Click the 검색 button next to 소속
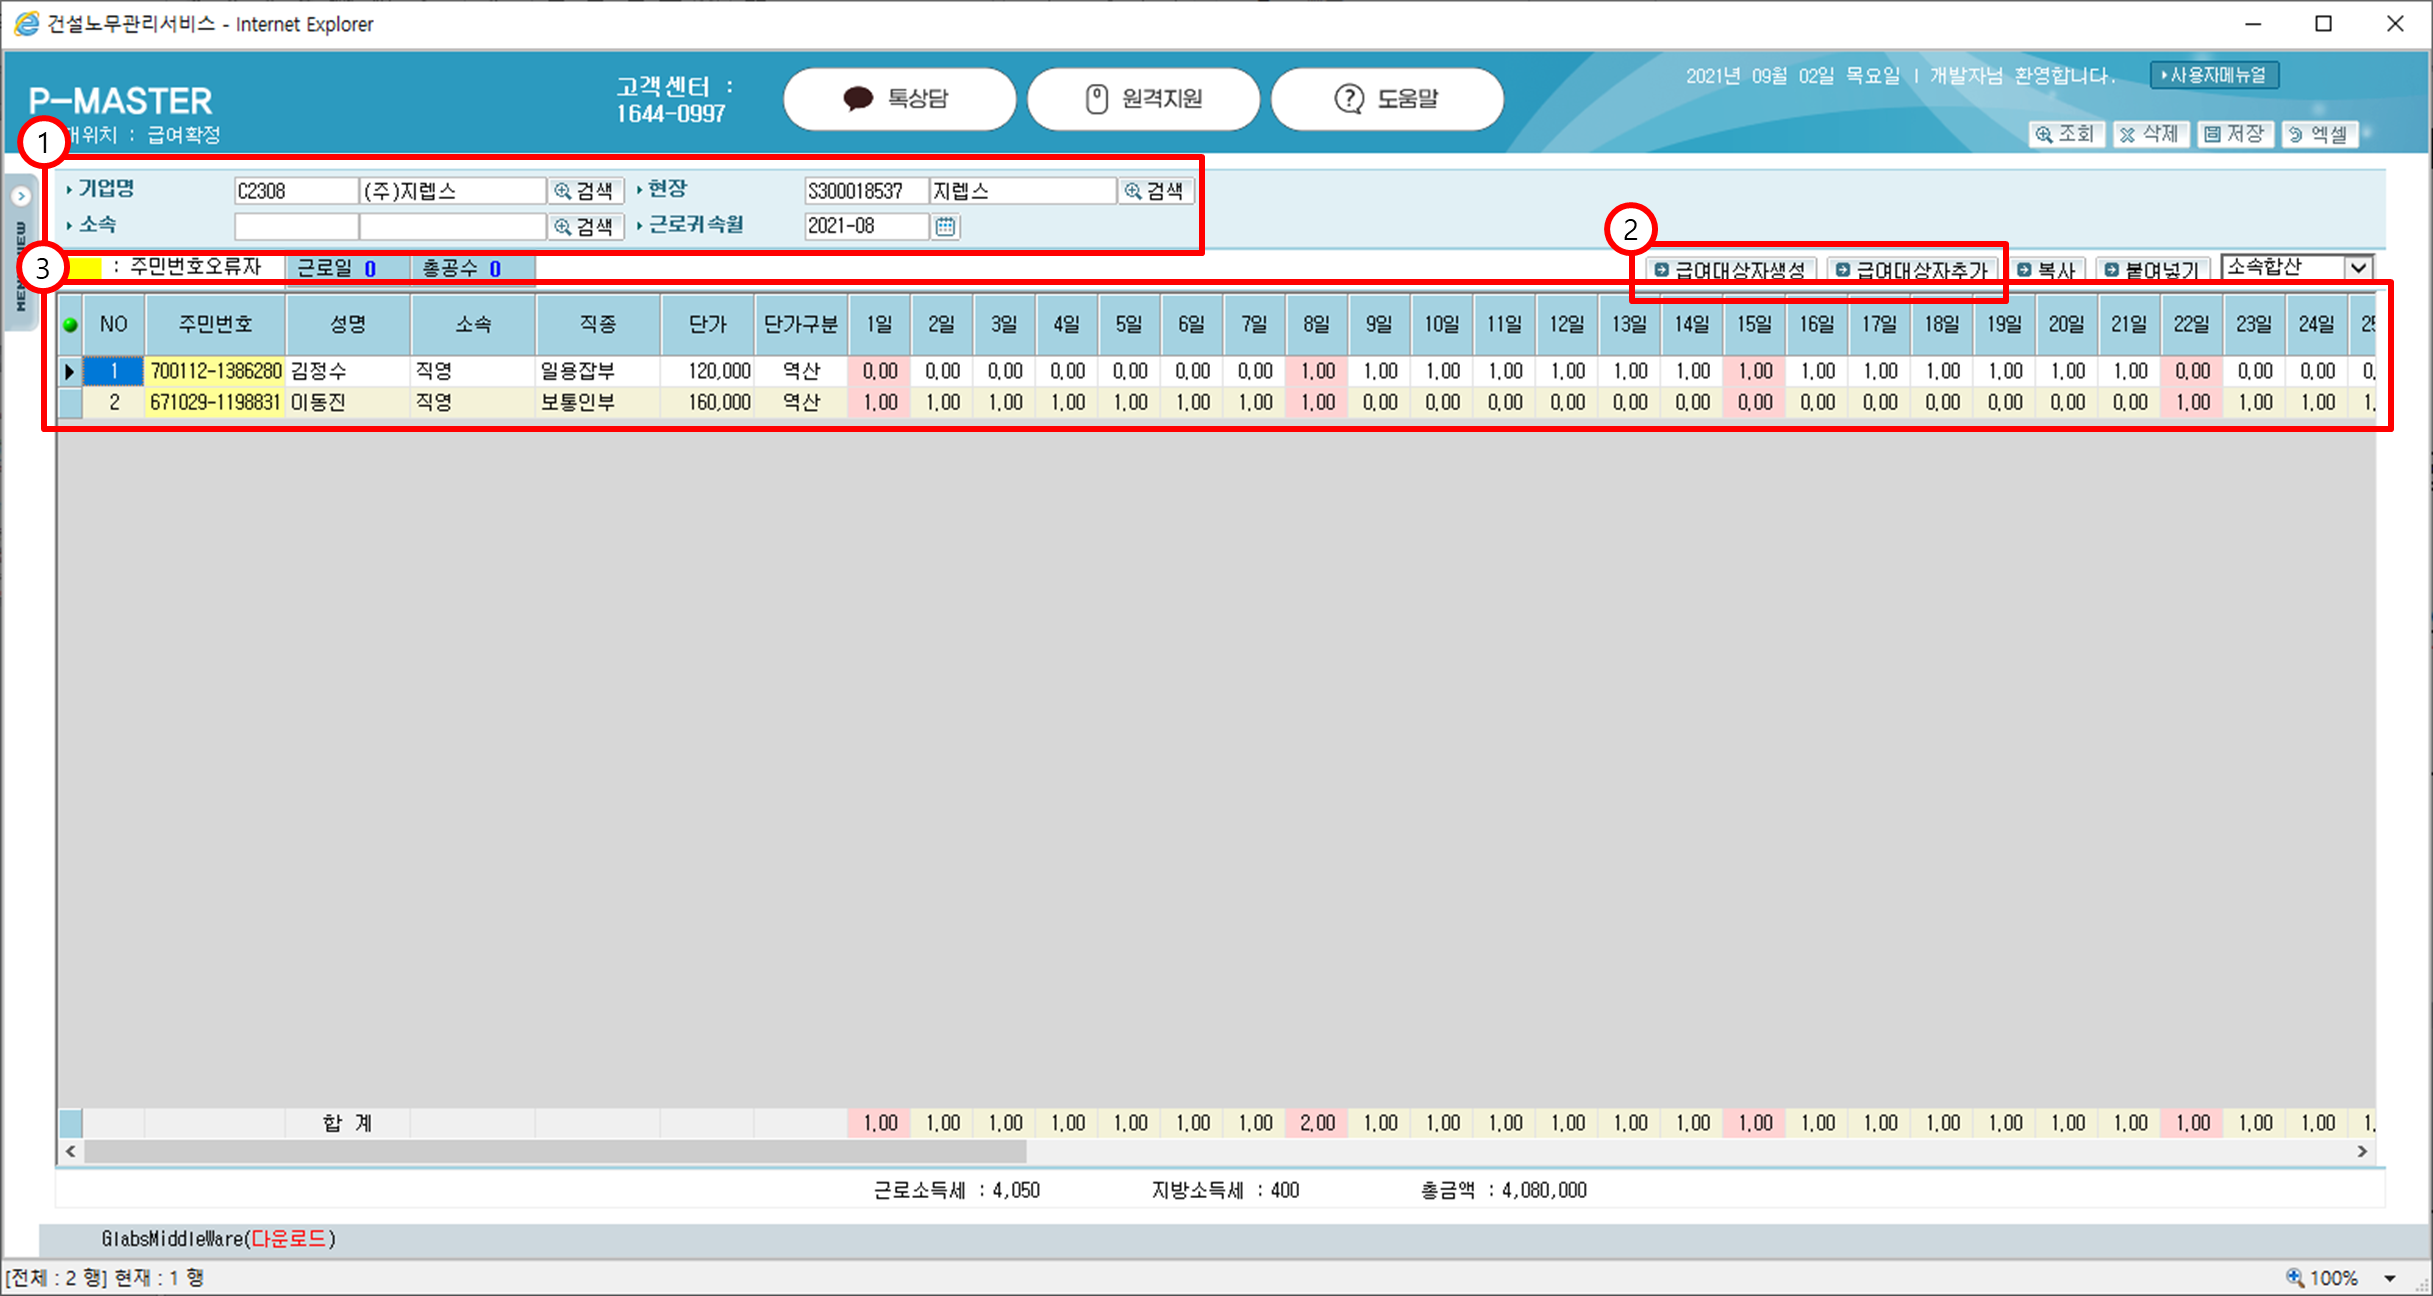The width and height of the screenshot is (2433, 1296). click(x=585, y=227)
